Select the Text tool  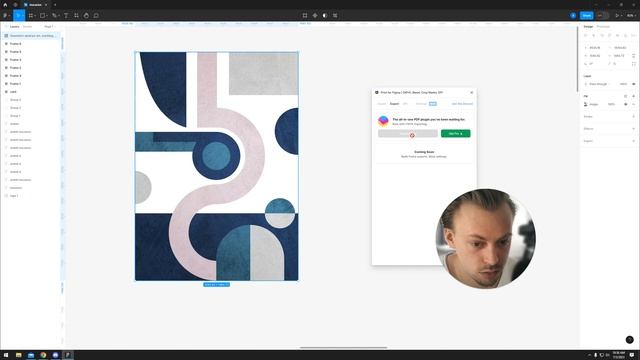pos(66,16)
